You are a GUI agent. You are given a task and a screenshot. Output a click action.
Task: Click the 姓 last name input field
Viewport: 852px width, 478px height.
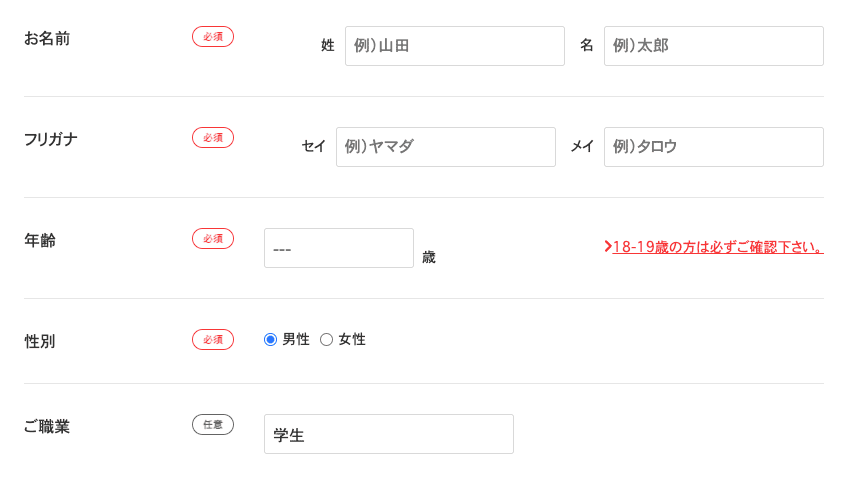[454, 46]
